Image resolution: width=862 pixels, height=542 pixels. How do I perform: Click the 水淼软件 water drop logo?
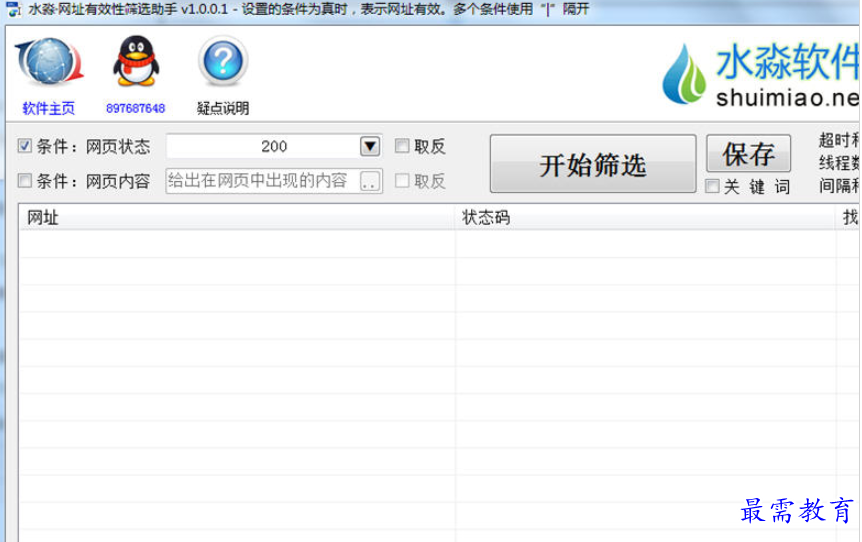(x=683, y=74)
